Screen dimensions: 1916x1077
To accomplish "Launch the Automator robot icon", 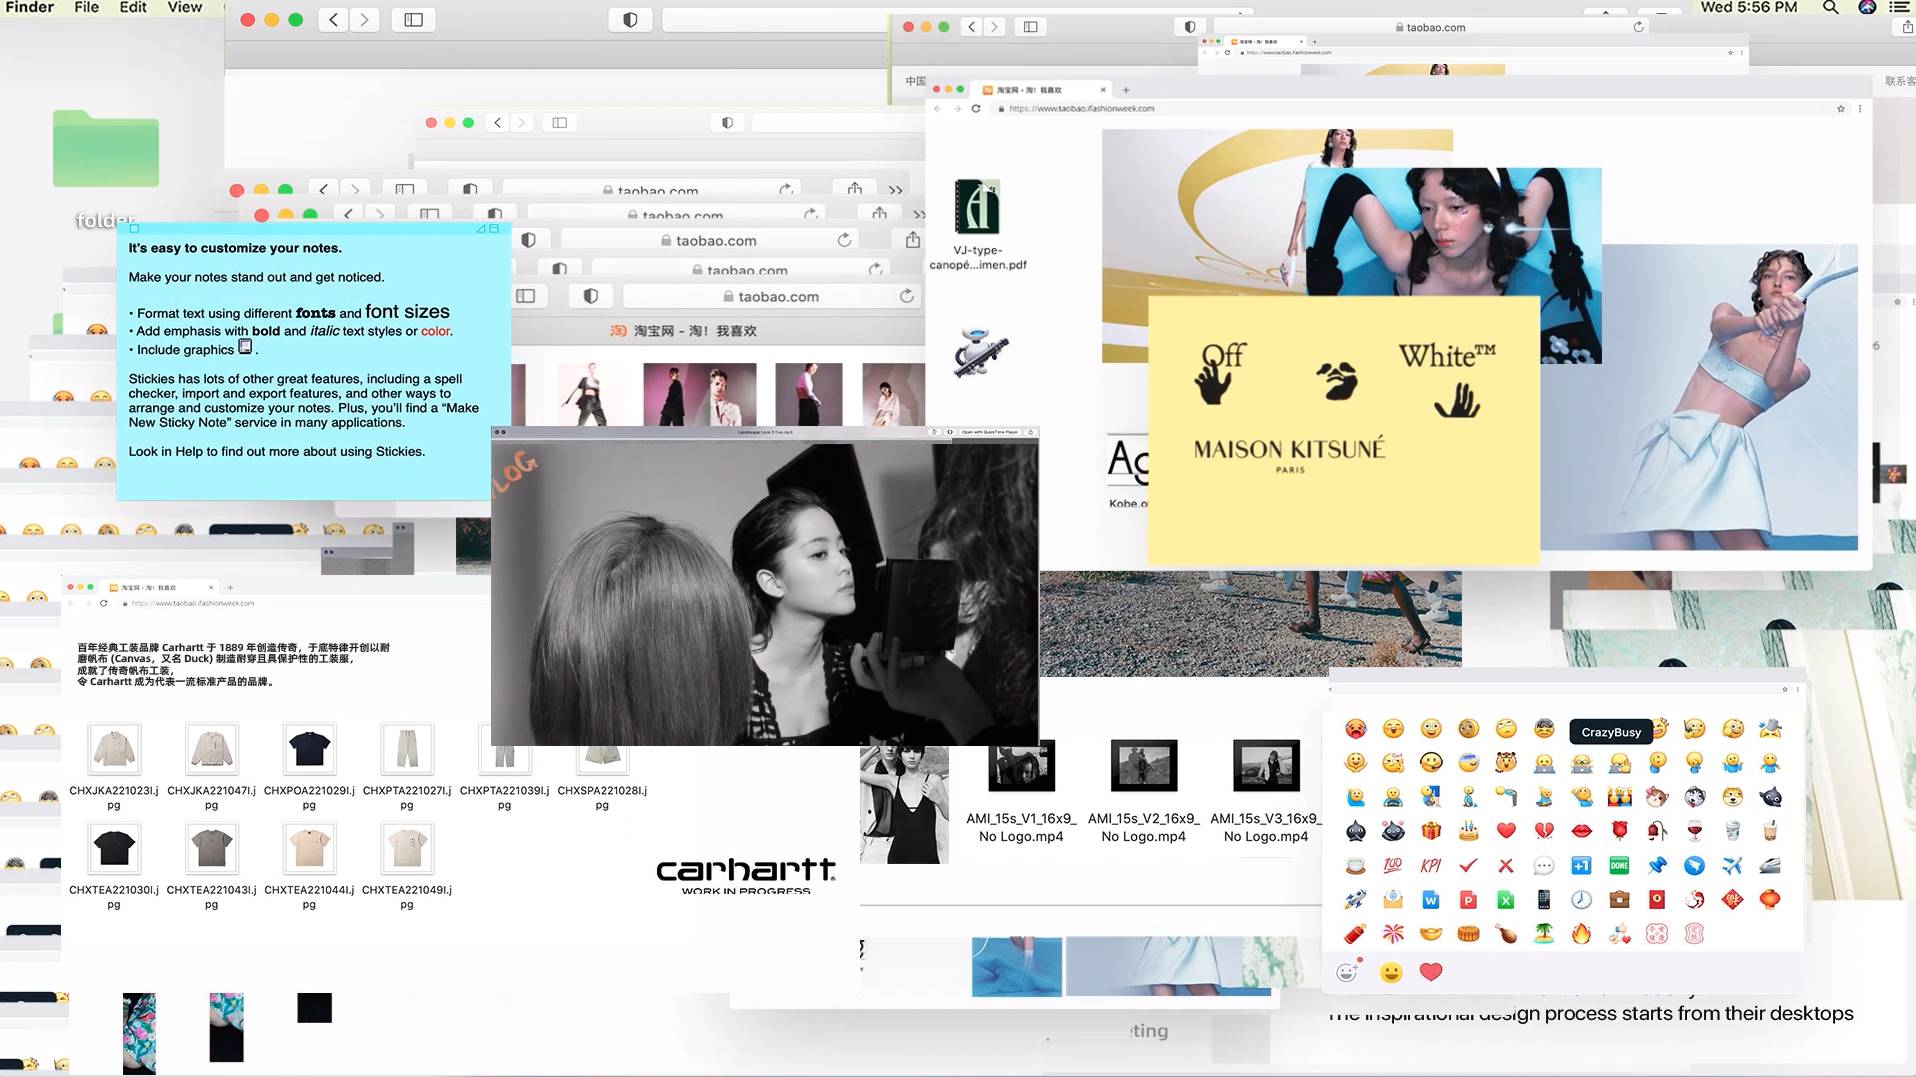I will pyautogui.click(x=980, y=352).
